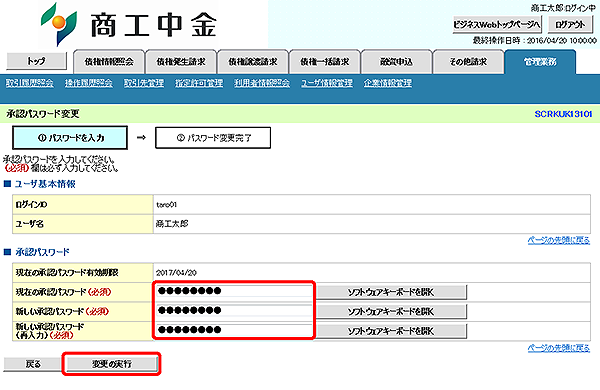
Task: Open the 債権一括請求 tab
Action: (x=325, y=62)
